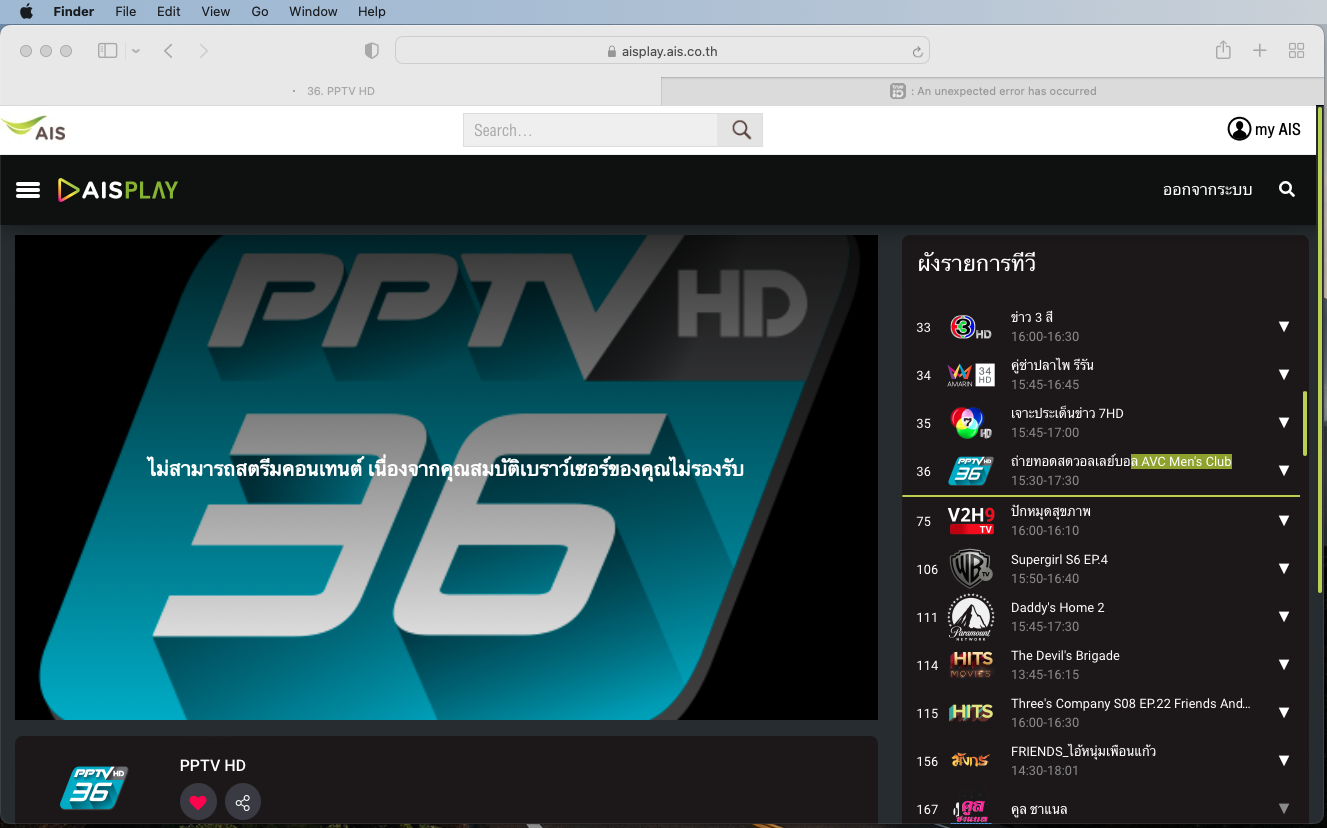Select V2H9 TV channel logo
Screen dimensions: 1327x828
click(970, 521)
